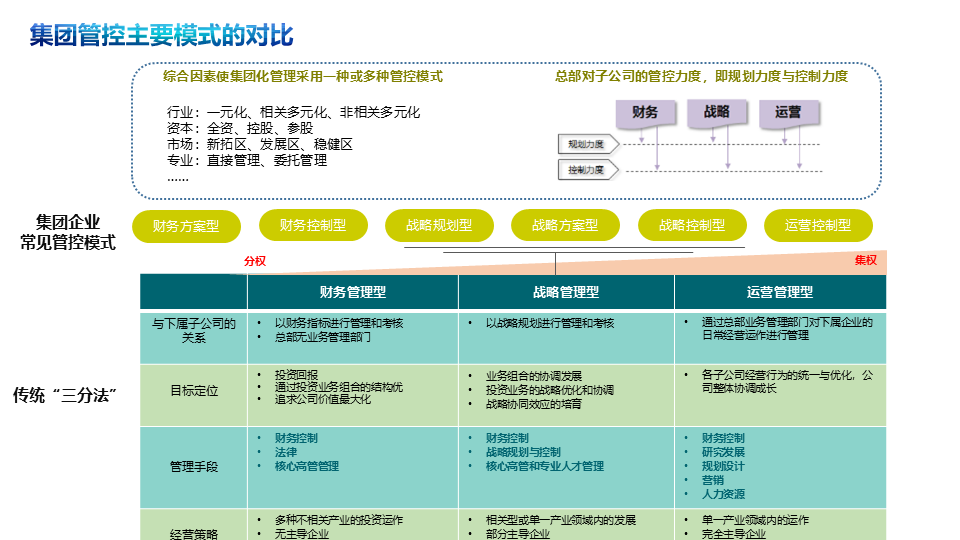
Task: Select the 财务控制型 oval shape
Action: pyautogui.click(x=313, y=225)
